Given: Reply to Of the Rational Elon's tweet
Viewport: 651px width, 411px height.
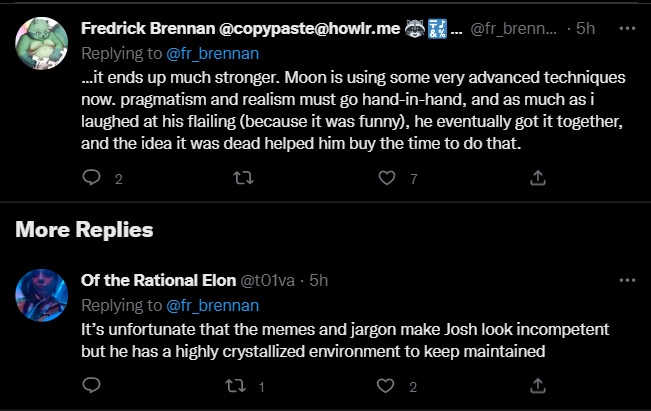Looking at the screenshot, I should click(x=91, y=385).
